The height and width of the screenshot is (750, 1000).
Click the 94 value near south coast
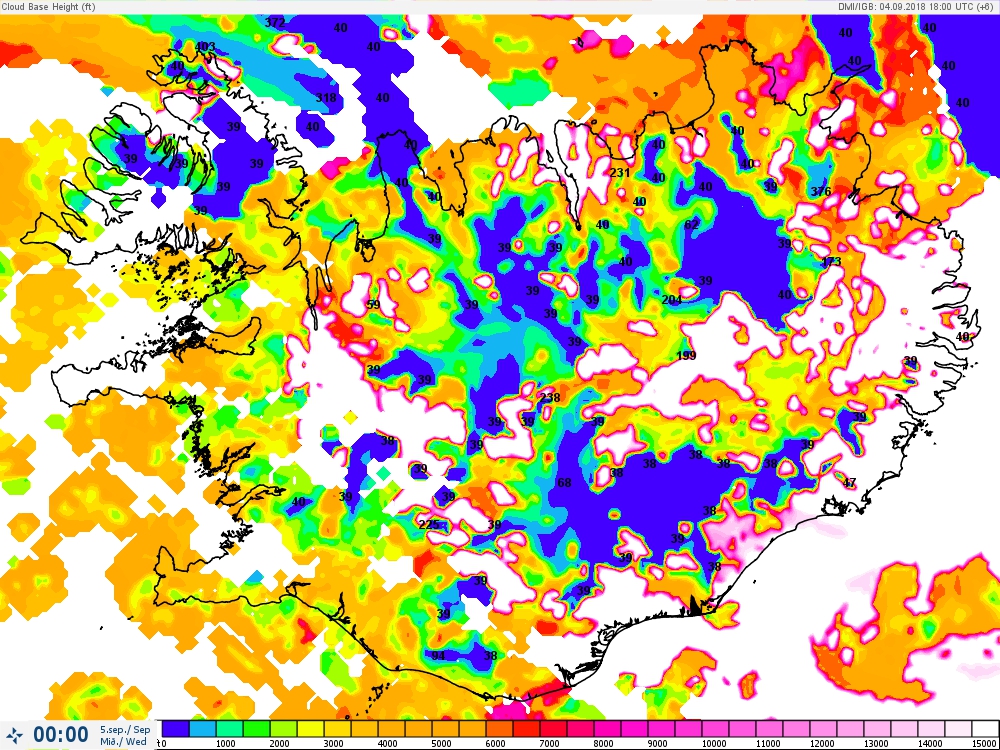[x=439, y=656]
